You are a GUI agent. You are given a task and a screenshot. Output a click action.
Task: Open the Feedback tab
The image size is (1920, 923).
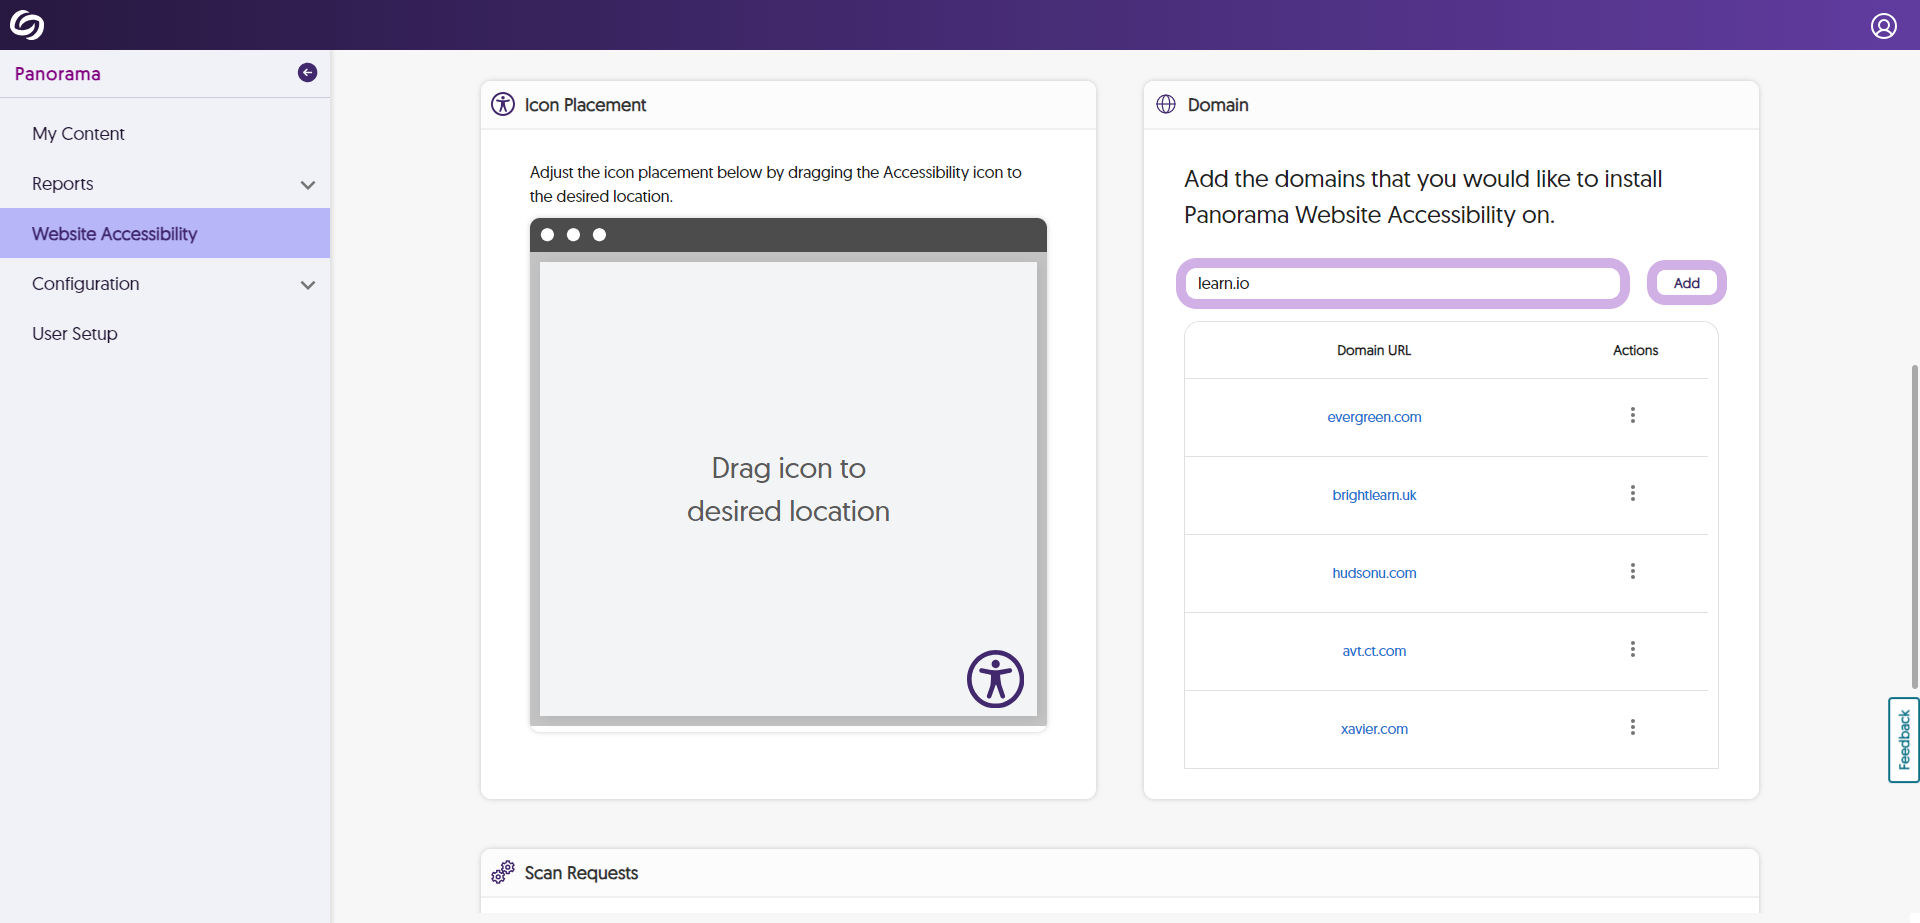tap(1904, 740)
